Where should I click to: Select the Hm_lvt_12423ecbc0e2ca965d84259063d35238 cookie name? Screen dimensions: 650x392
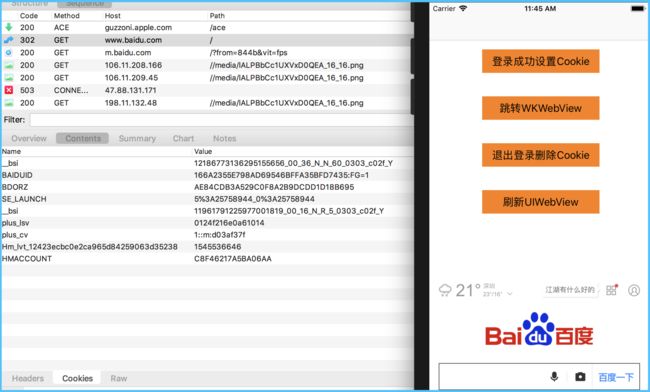(x=90, y=247)
